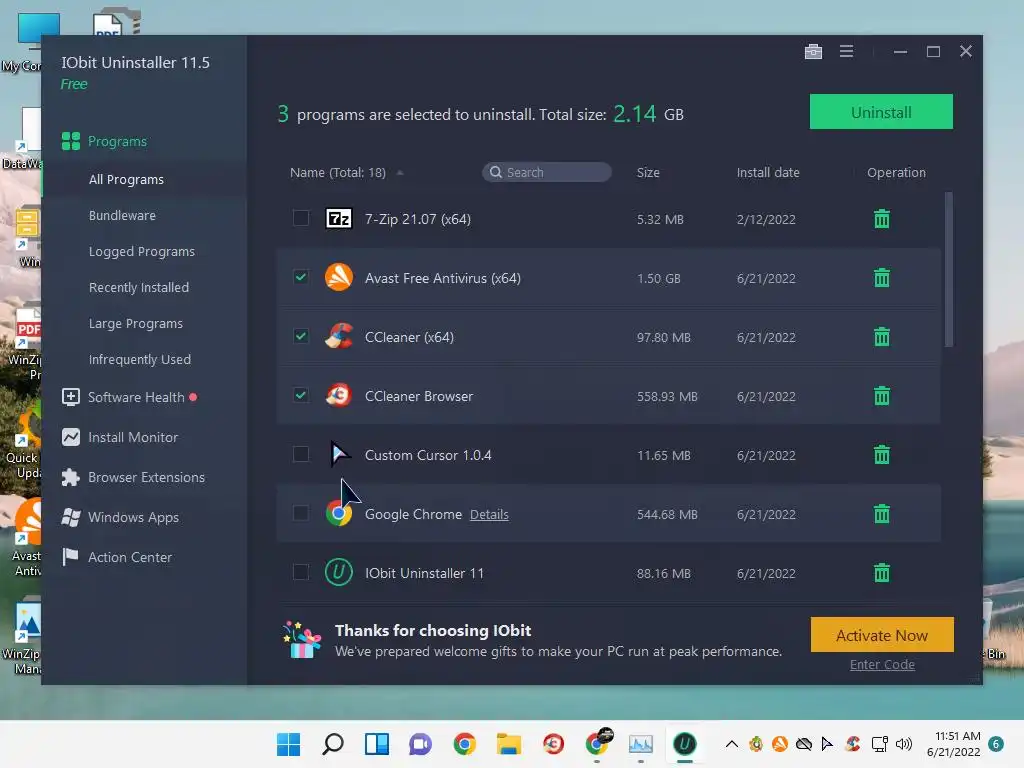Click the IObit Uninstaller program icon in list
Image resolution: width=1024 pixels, height=768 pixels.
click(x=339, y=572)
